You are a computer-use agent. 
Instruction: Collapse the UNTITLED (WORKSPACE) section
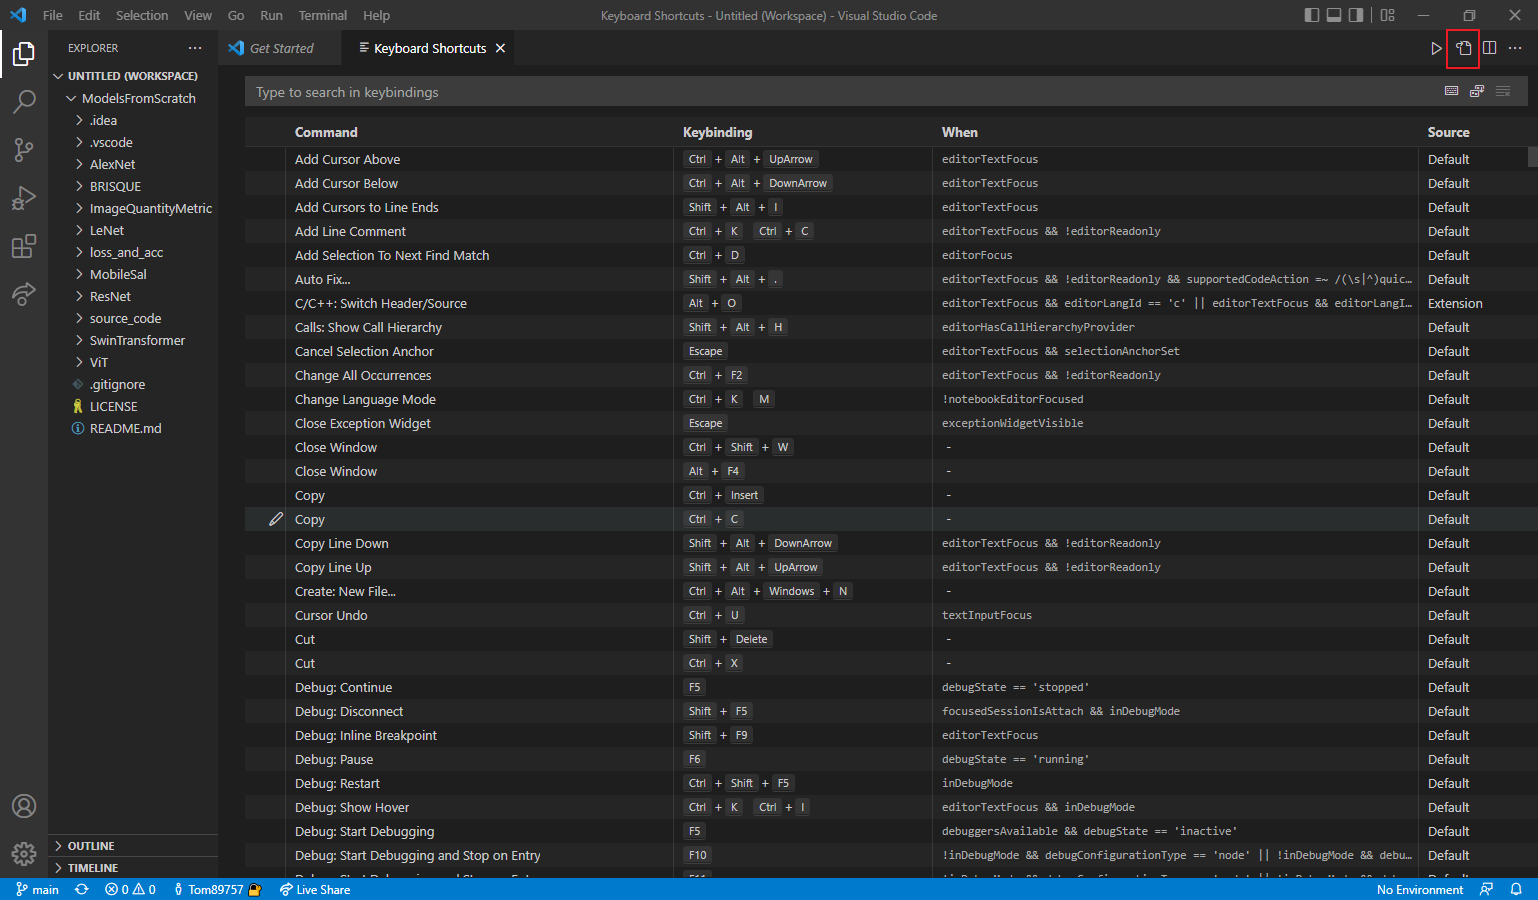[133, 76]
